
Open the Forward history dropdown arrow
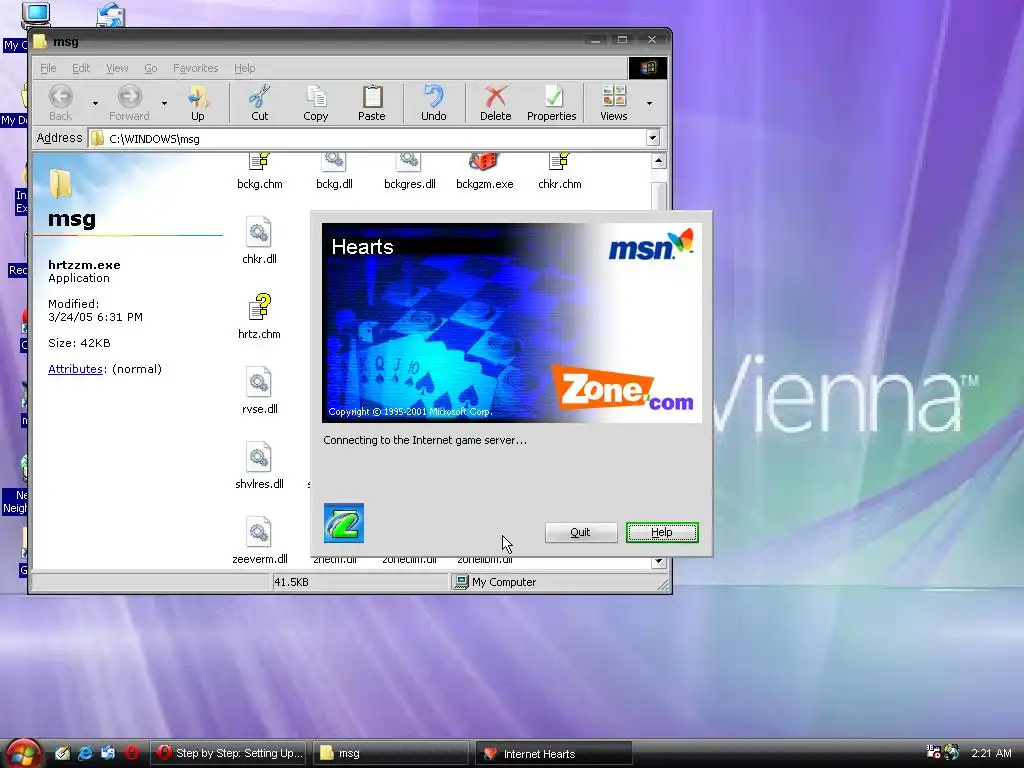coord(164,103)
